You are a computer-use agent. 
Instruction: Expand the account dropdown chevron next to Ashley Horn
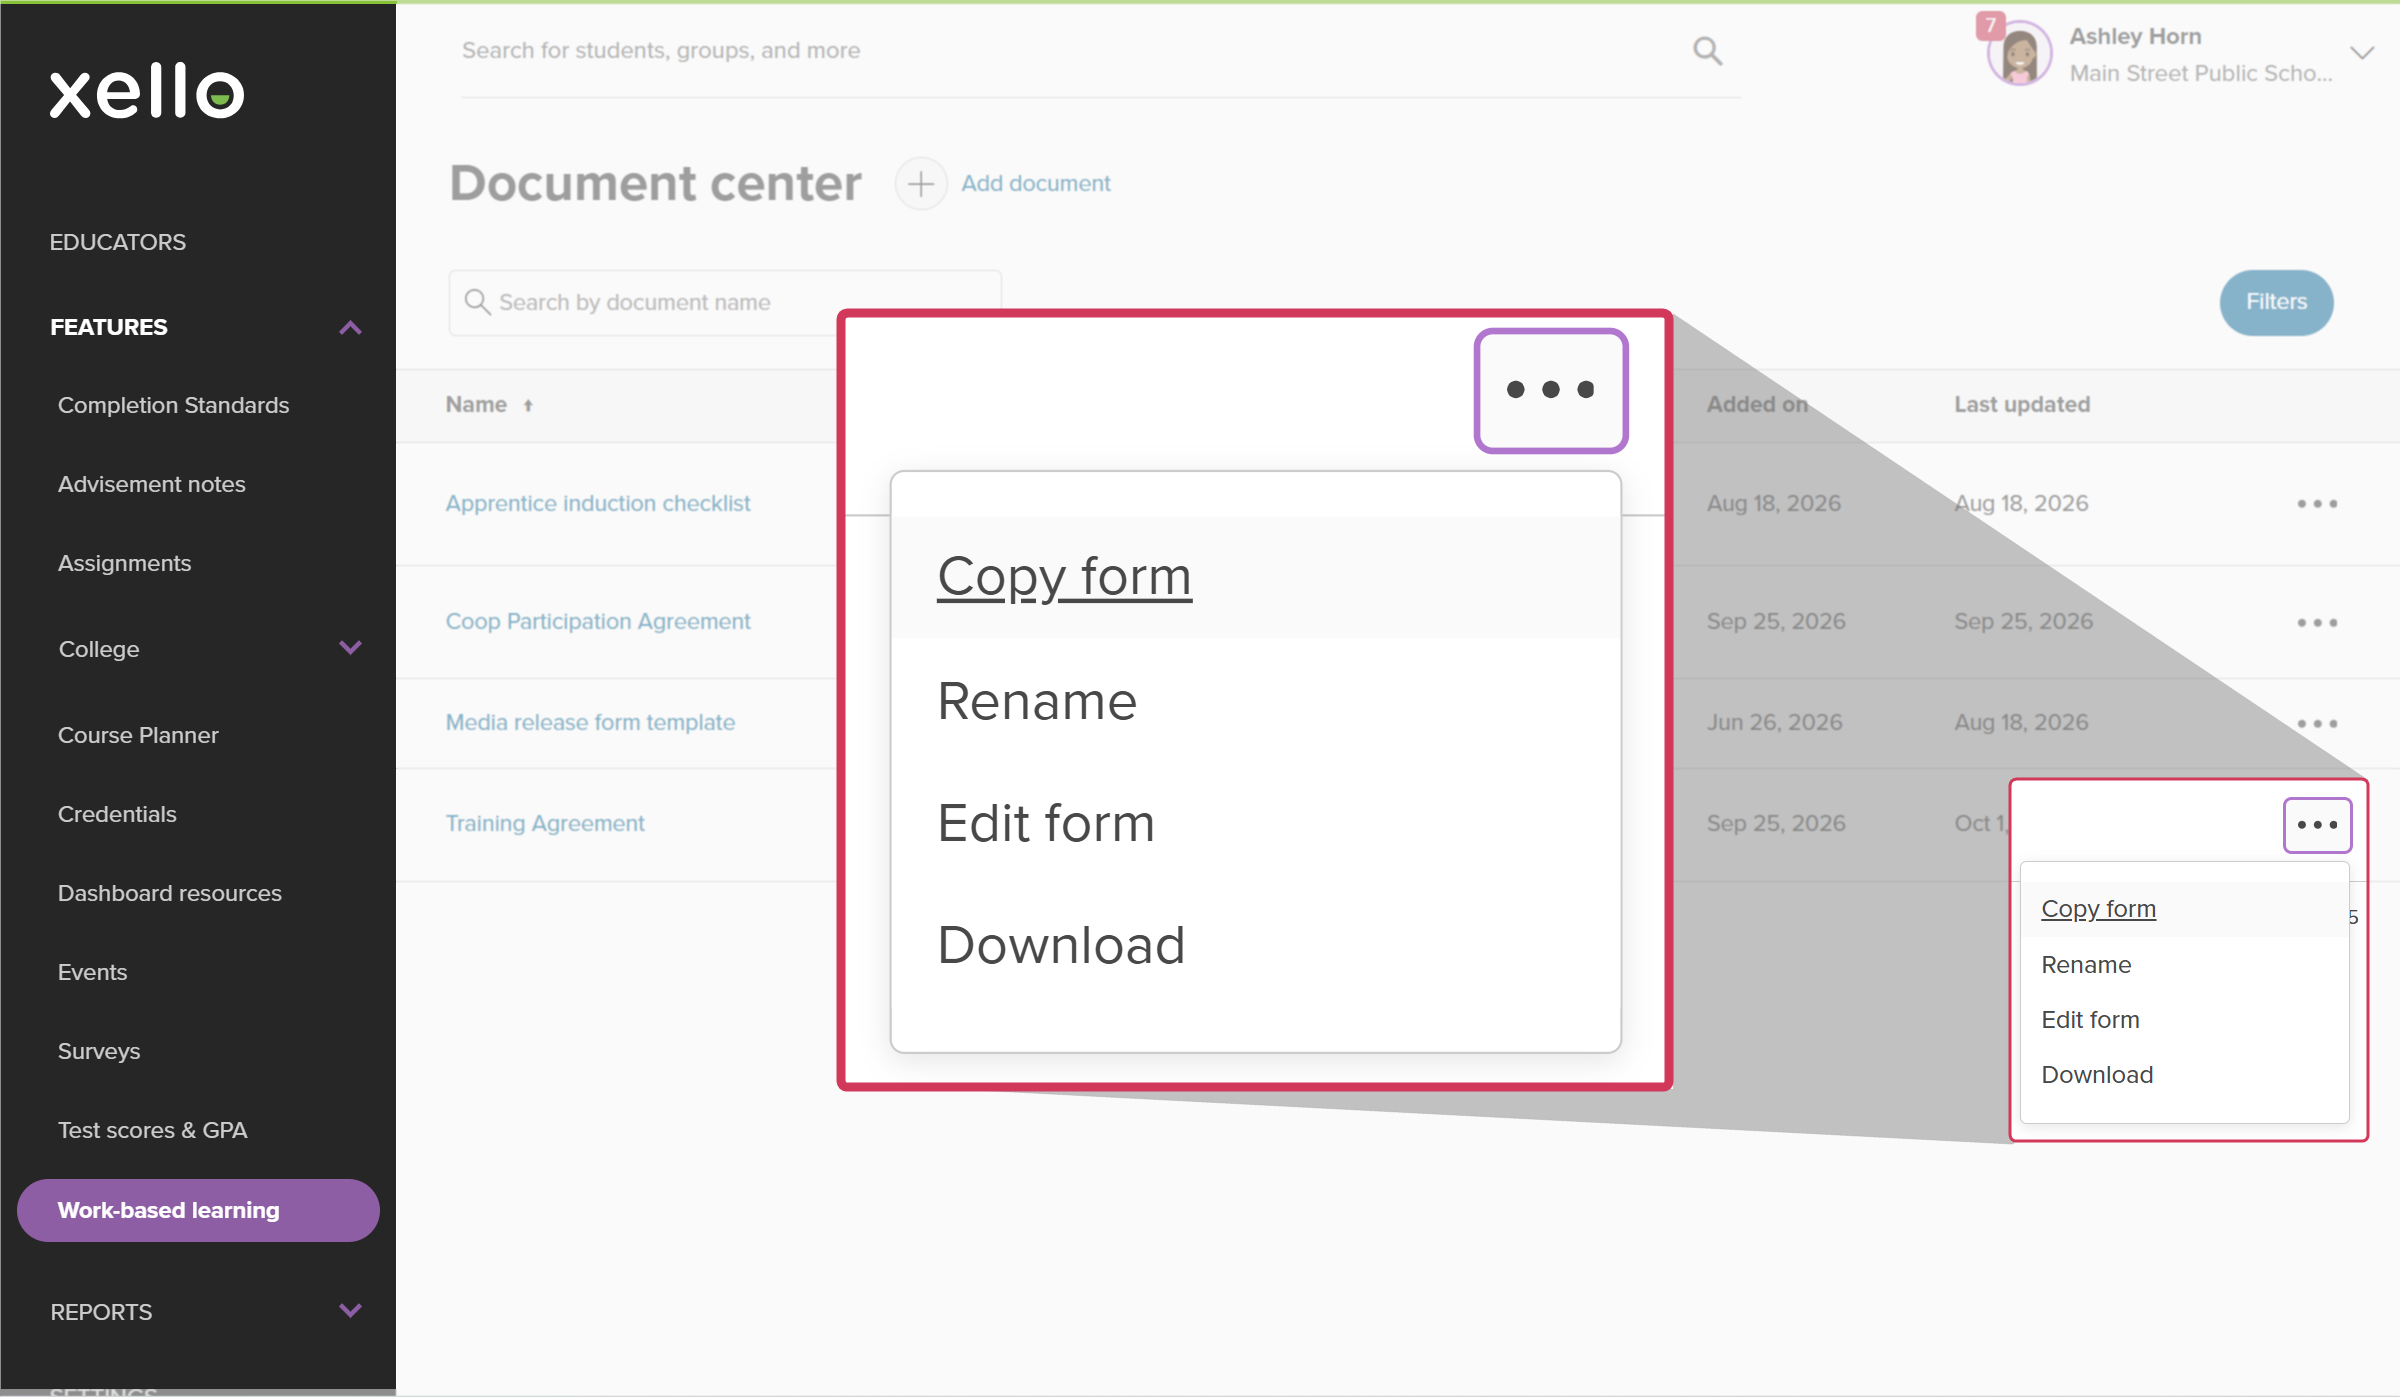[x=2362, y=53]
